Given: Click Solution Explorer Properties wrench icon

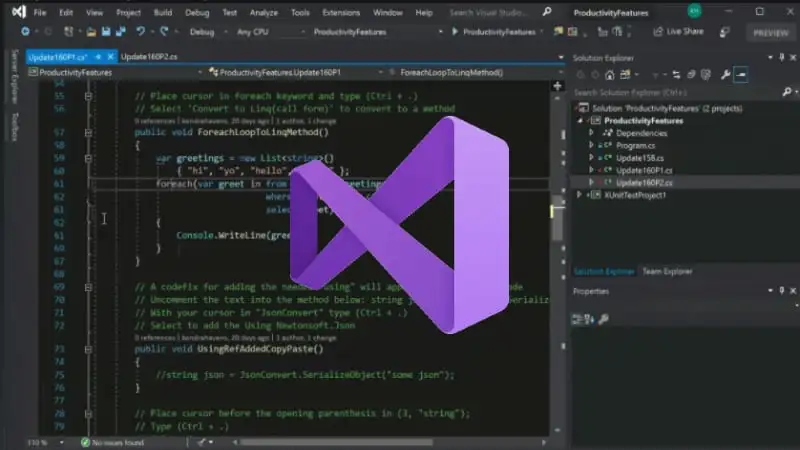Looking at the screenshot, I should tap(726, 75).
